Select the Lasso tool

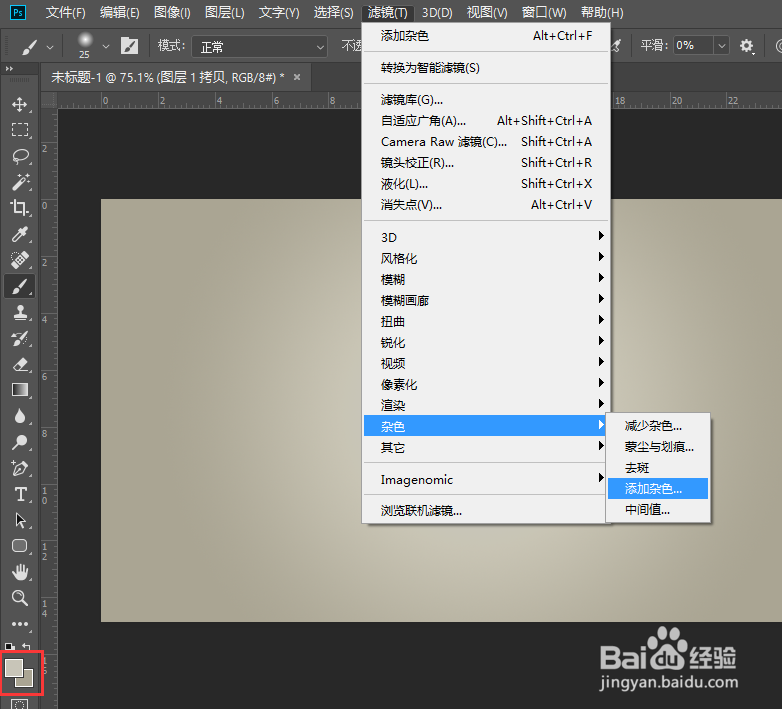click(19, 156)
